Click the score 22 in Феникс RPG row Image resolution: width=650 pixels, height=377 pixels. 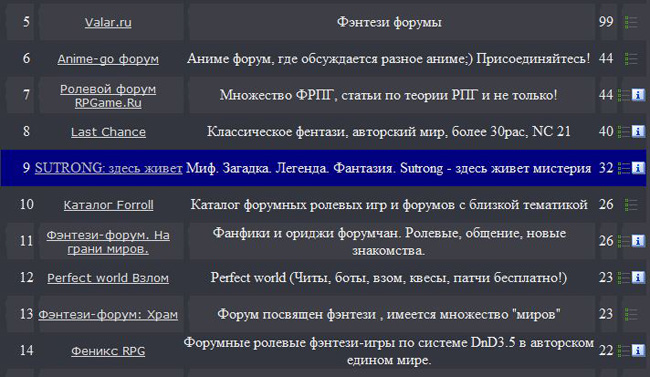[606, 350]
